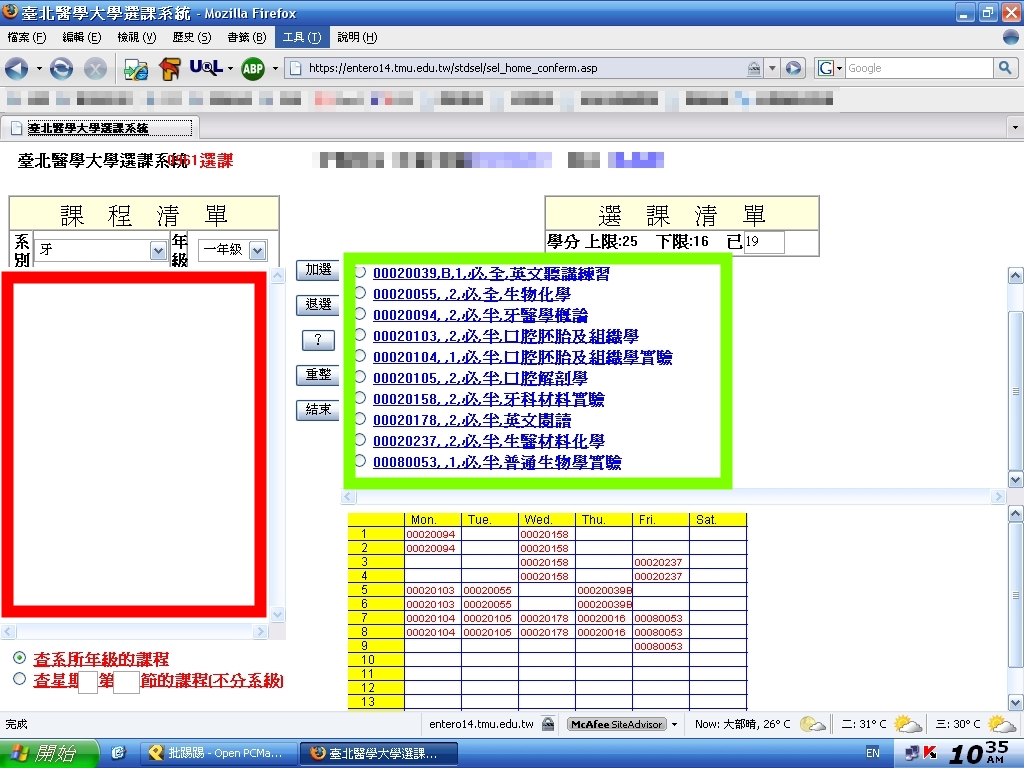Screen dimensions: 1024x768
Task: Click the network tray icon
Action: [x=912, y=753]
